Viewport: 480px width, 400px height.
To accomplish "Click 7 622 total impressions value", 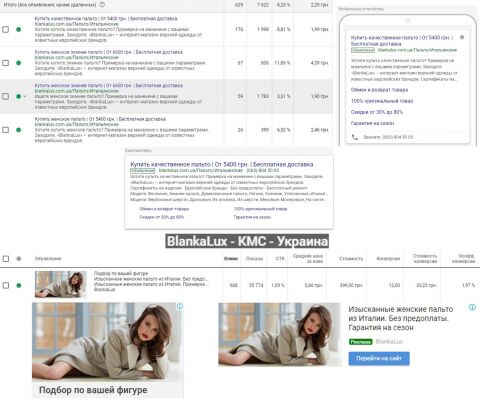I will [x=263, y=5].
